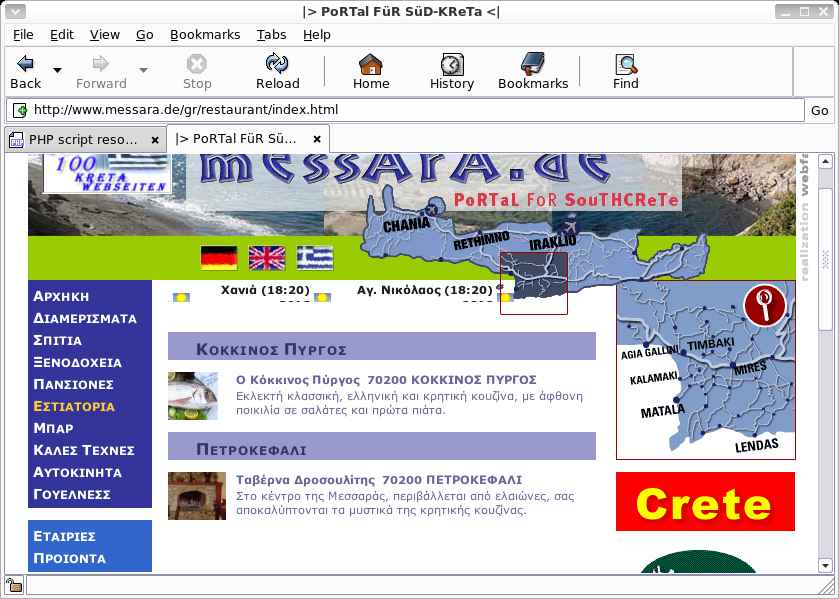Select the Greek flag language icon
839x599 pixels.
315,258
